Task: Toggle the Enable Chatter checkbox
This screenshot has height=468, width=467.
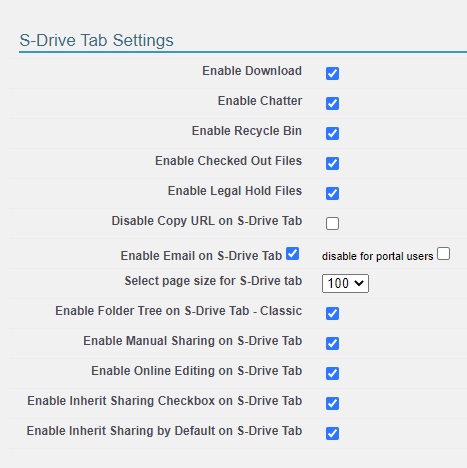Action: tap(332, 103)
